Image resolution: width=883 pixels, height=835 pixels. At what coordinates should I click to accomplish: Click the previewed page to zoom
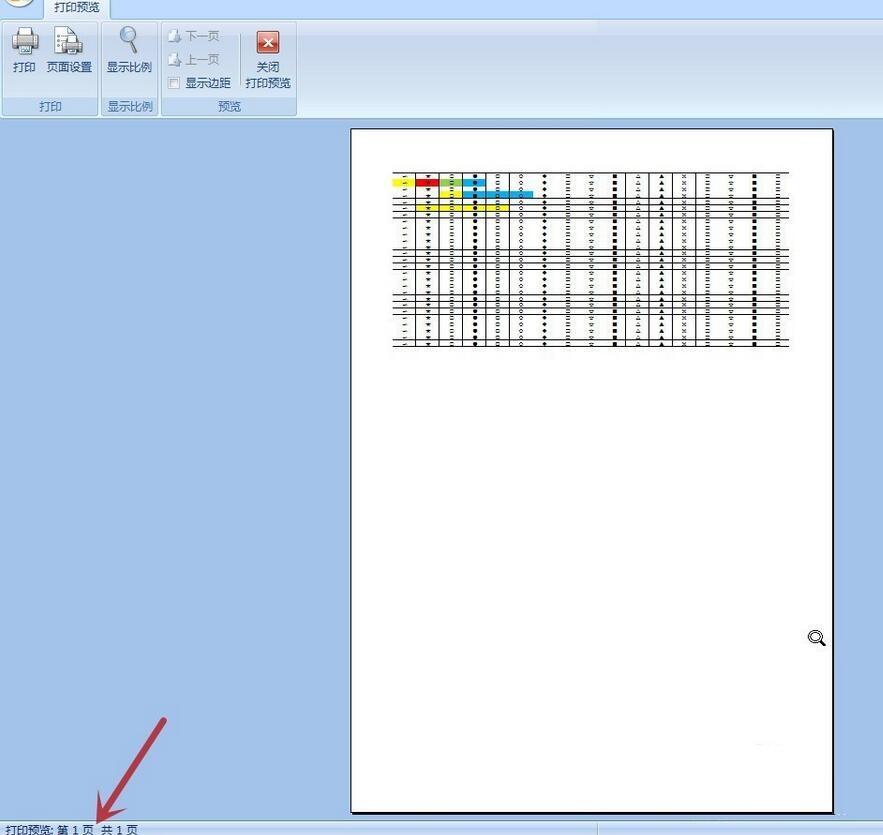[x=591, y=471]
